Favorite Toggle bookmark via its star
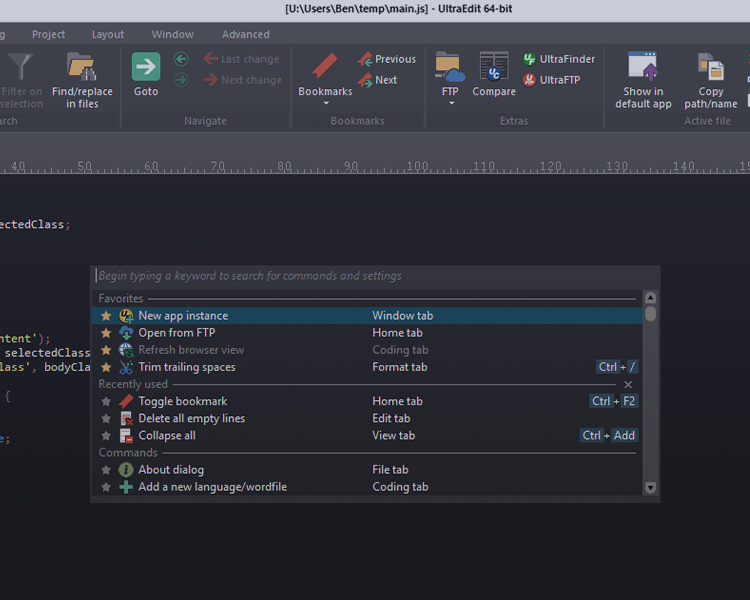Viewport: 750px width, 600px height. (x=106, y=401)
